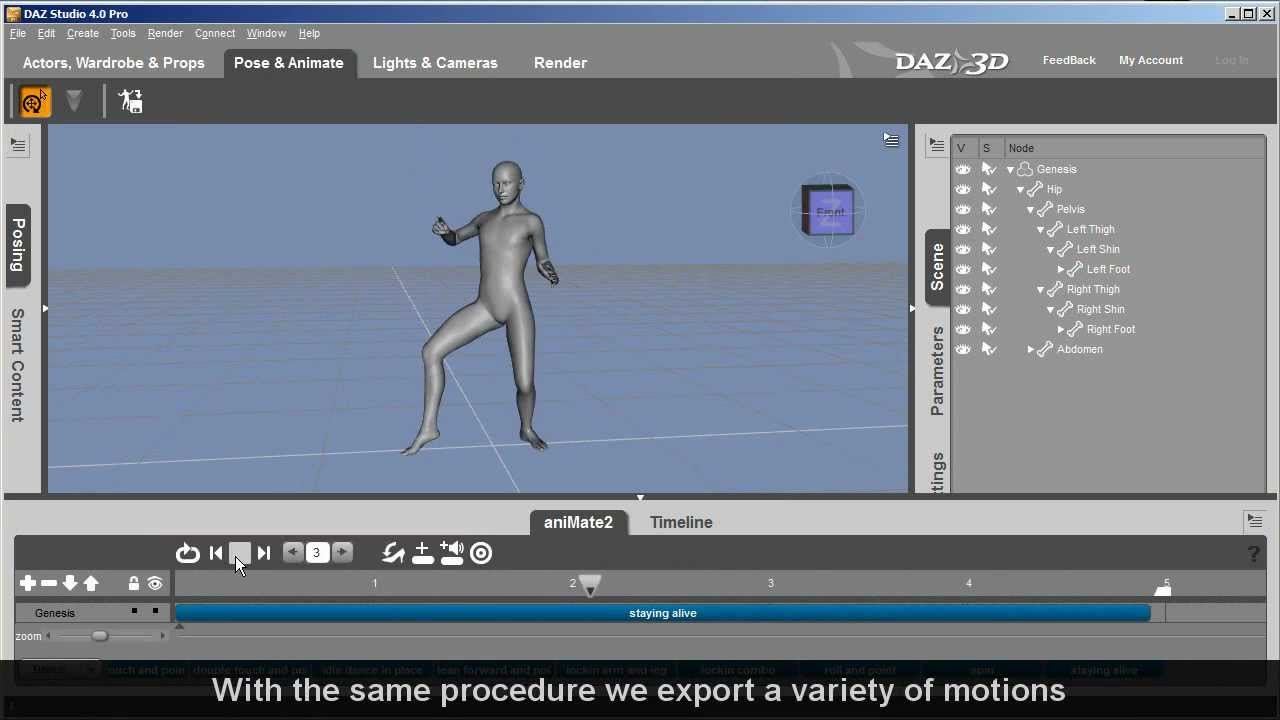The image size is (1280, 720).
Task: Open the Posing side pane tab
Action: [18, 245]
